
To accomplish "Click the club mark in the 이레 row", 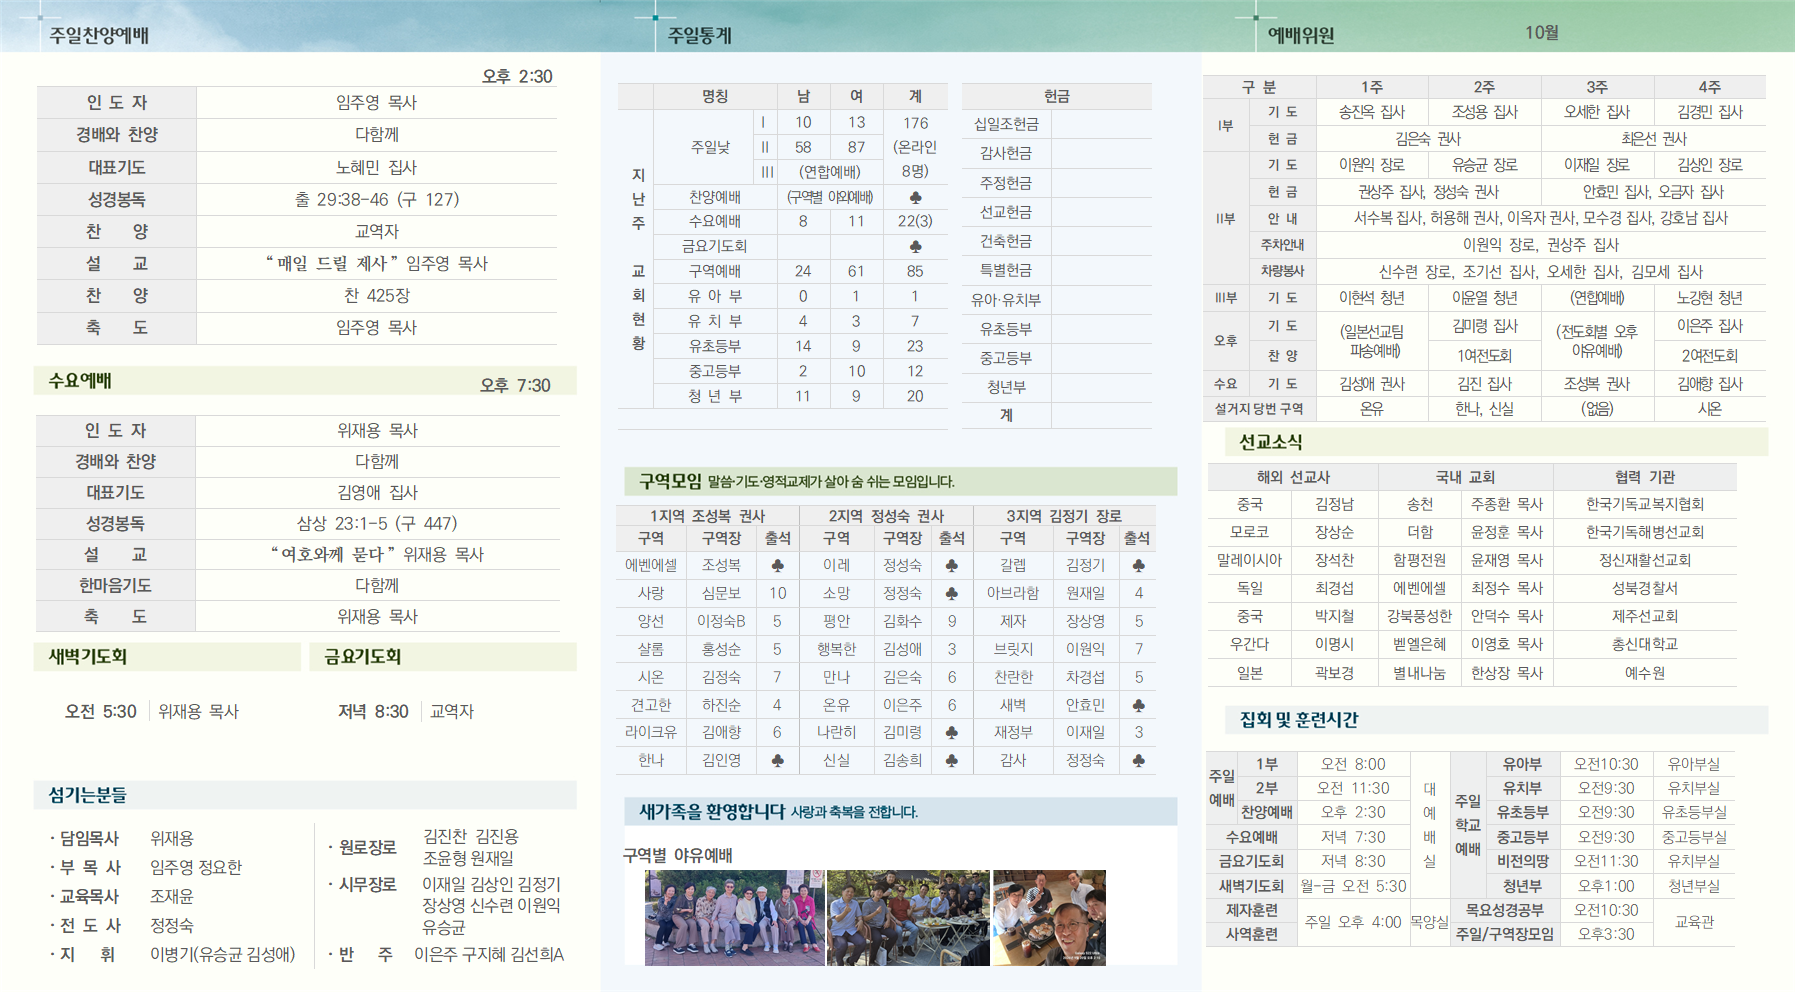I will click(x=951, y=566).
